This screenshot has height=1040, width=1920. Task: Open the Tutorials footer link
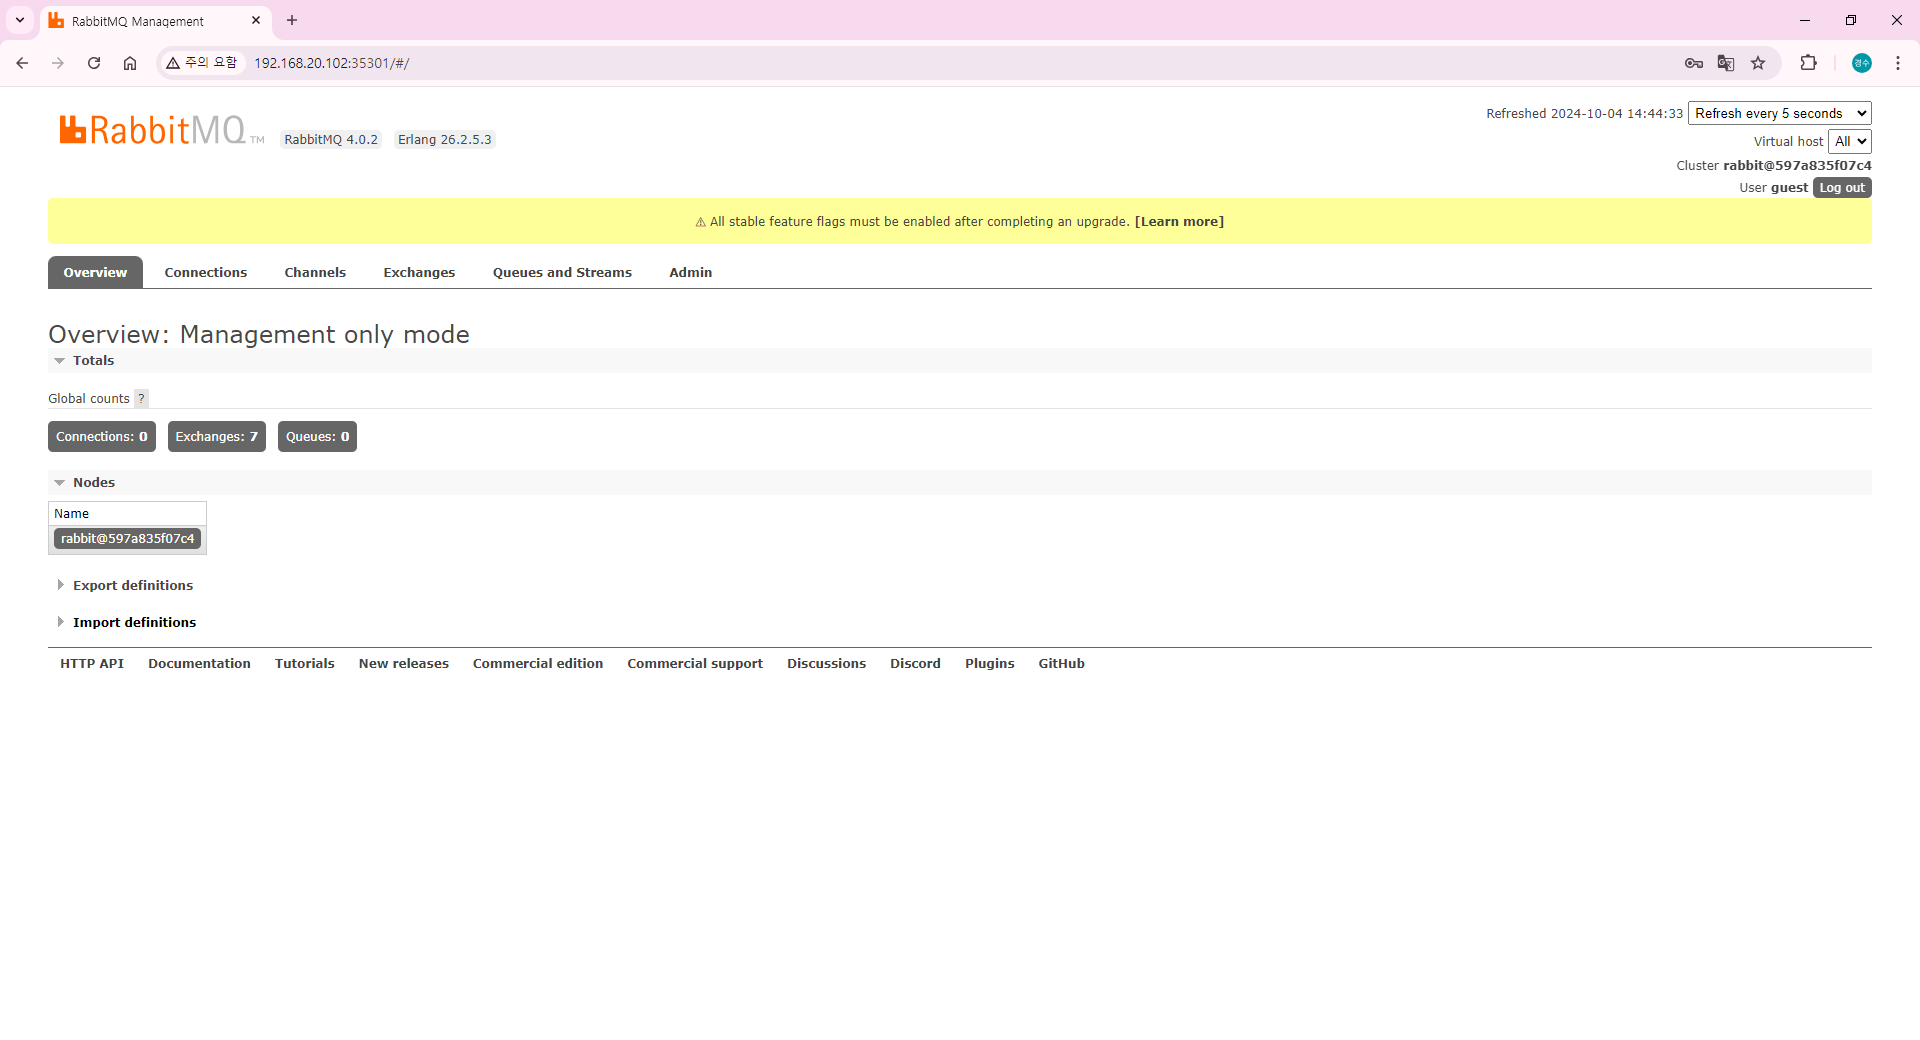(x=305, y=663)
